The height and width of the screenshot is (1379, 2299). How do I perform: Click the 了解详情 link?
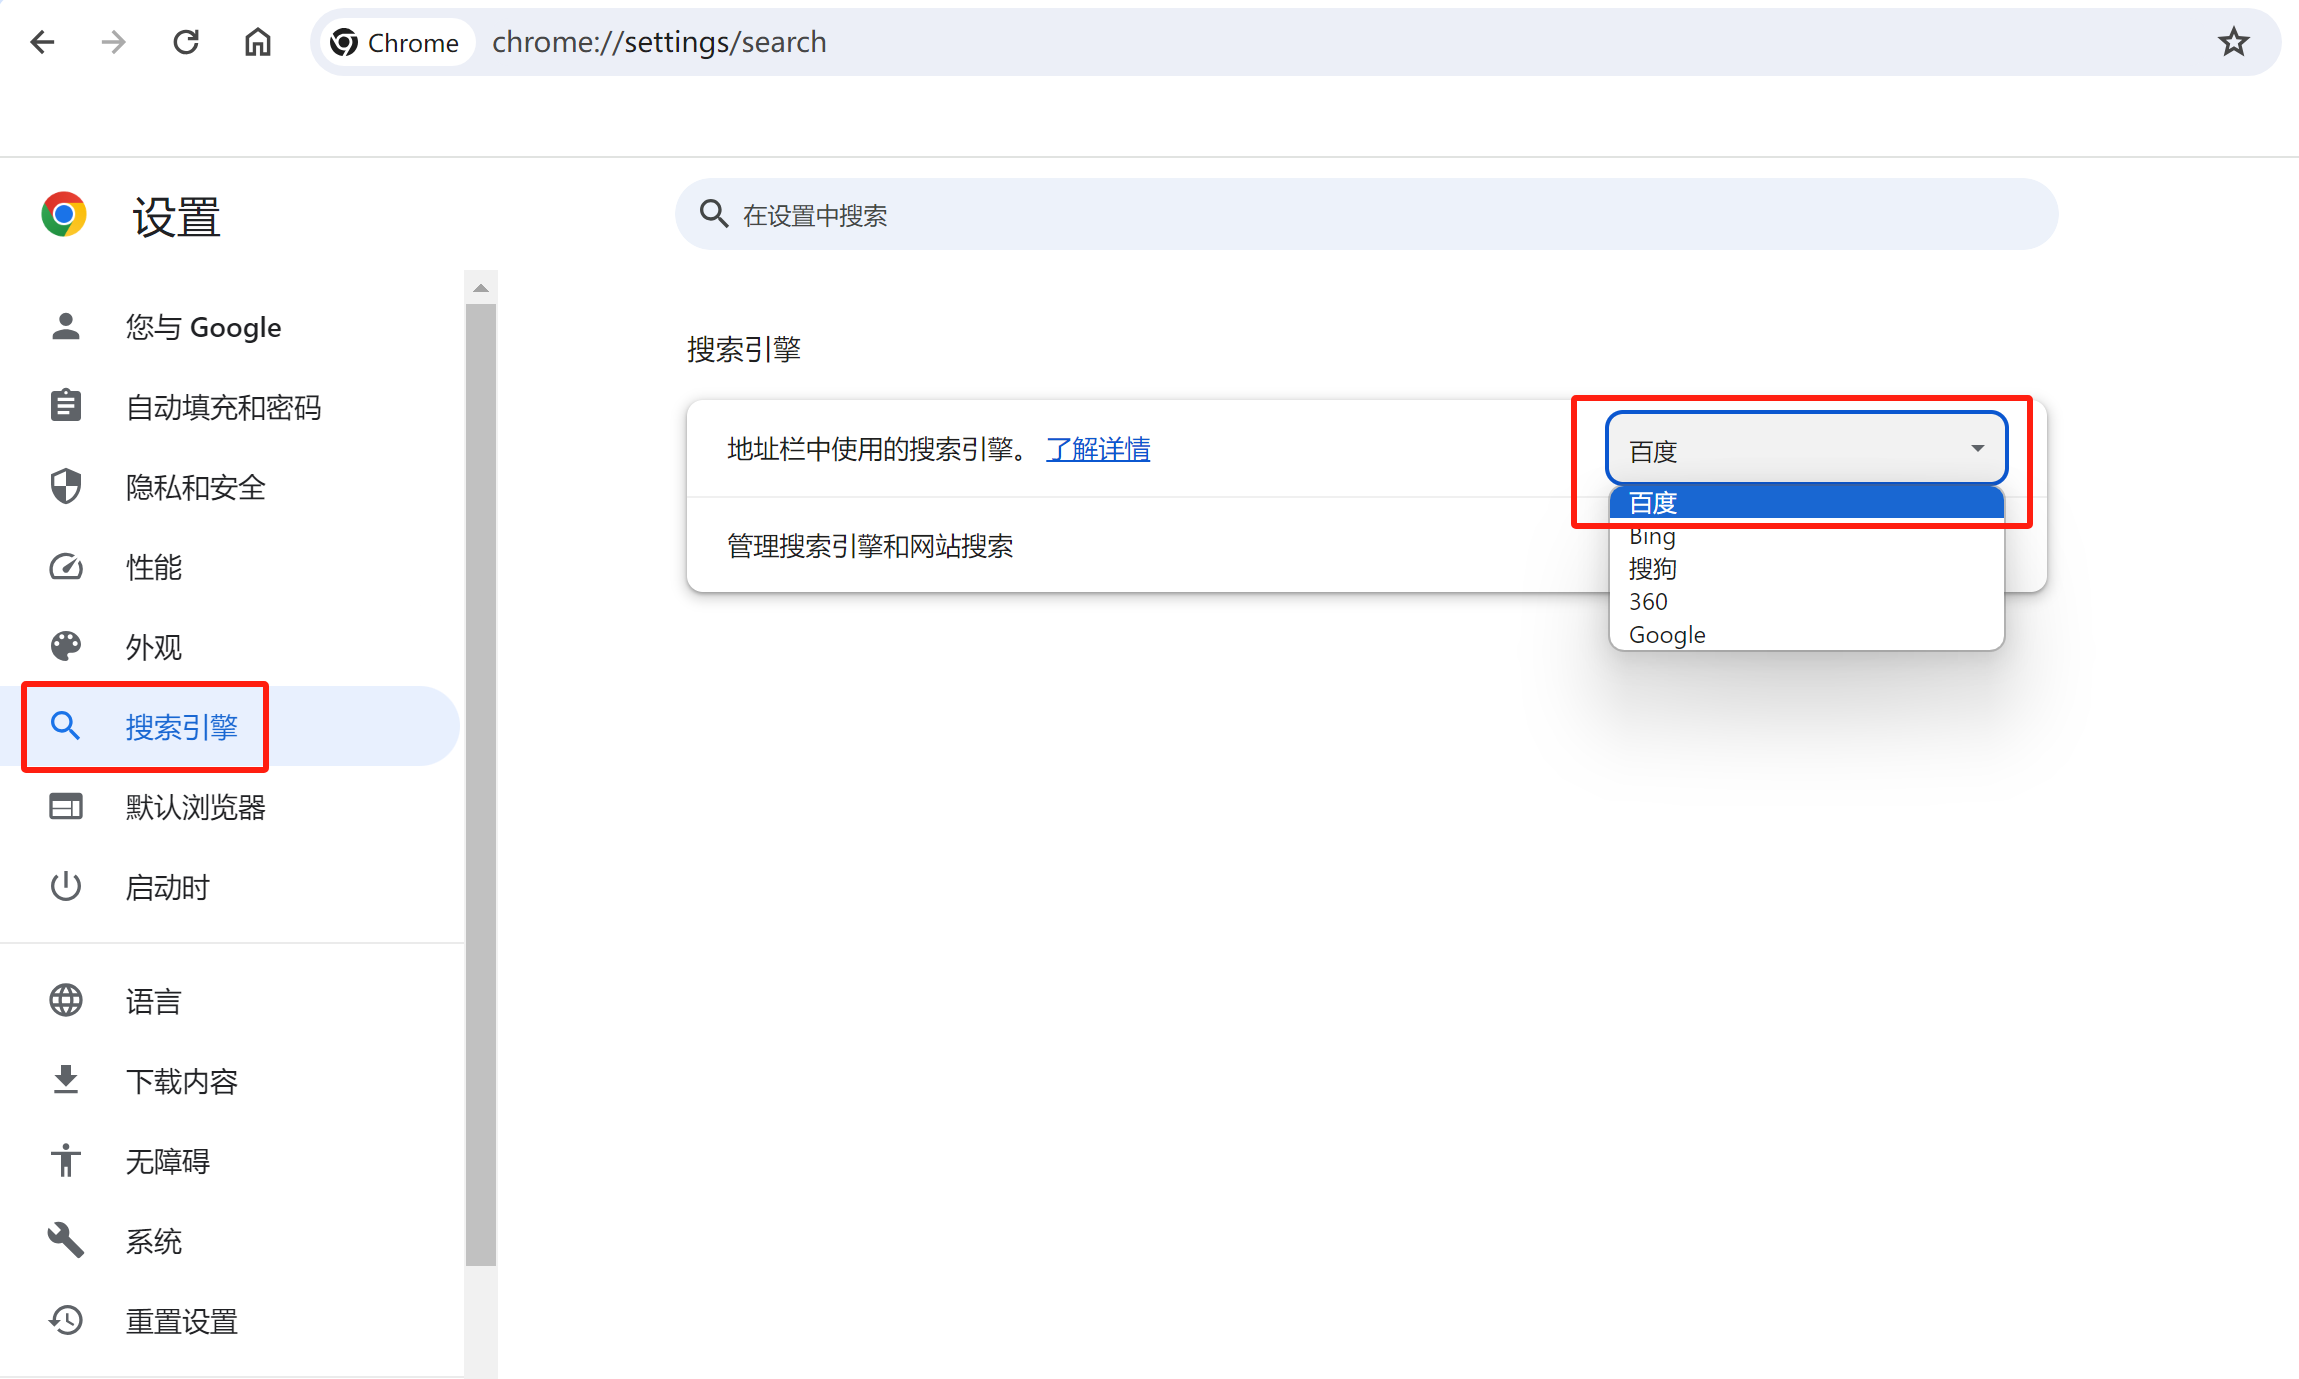(x=1097, y=449)
